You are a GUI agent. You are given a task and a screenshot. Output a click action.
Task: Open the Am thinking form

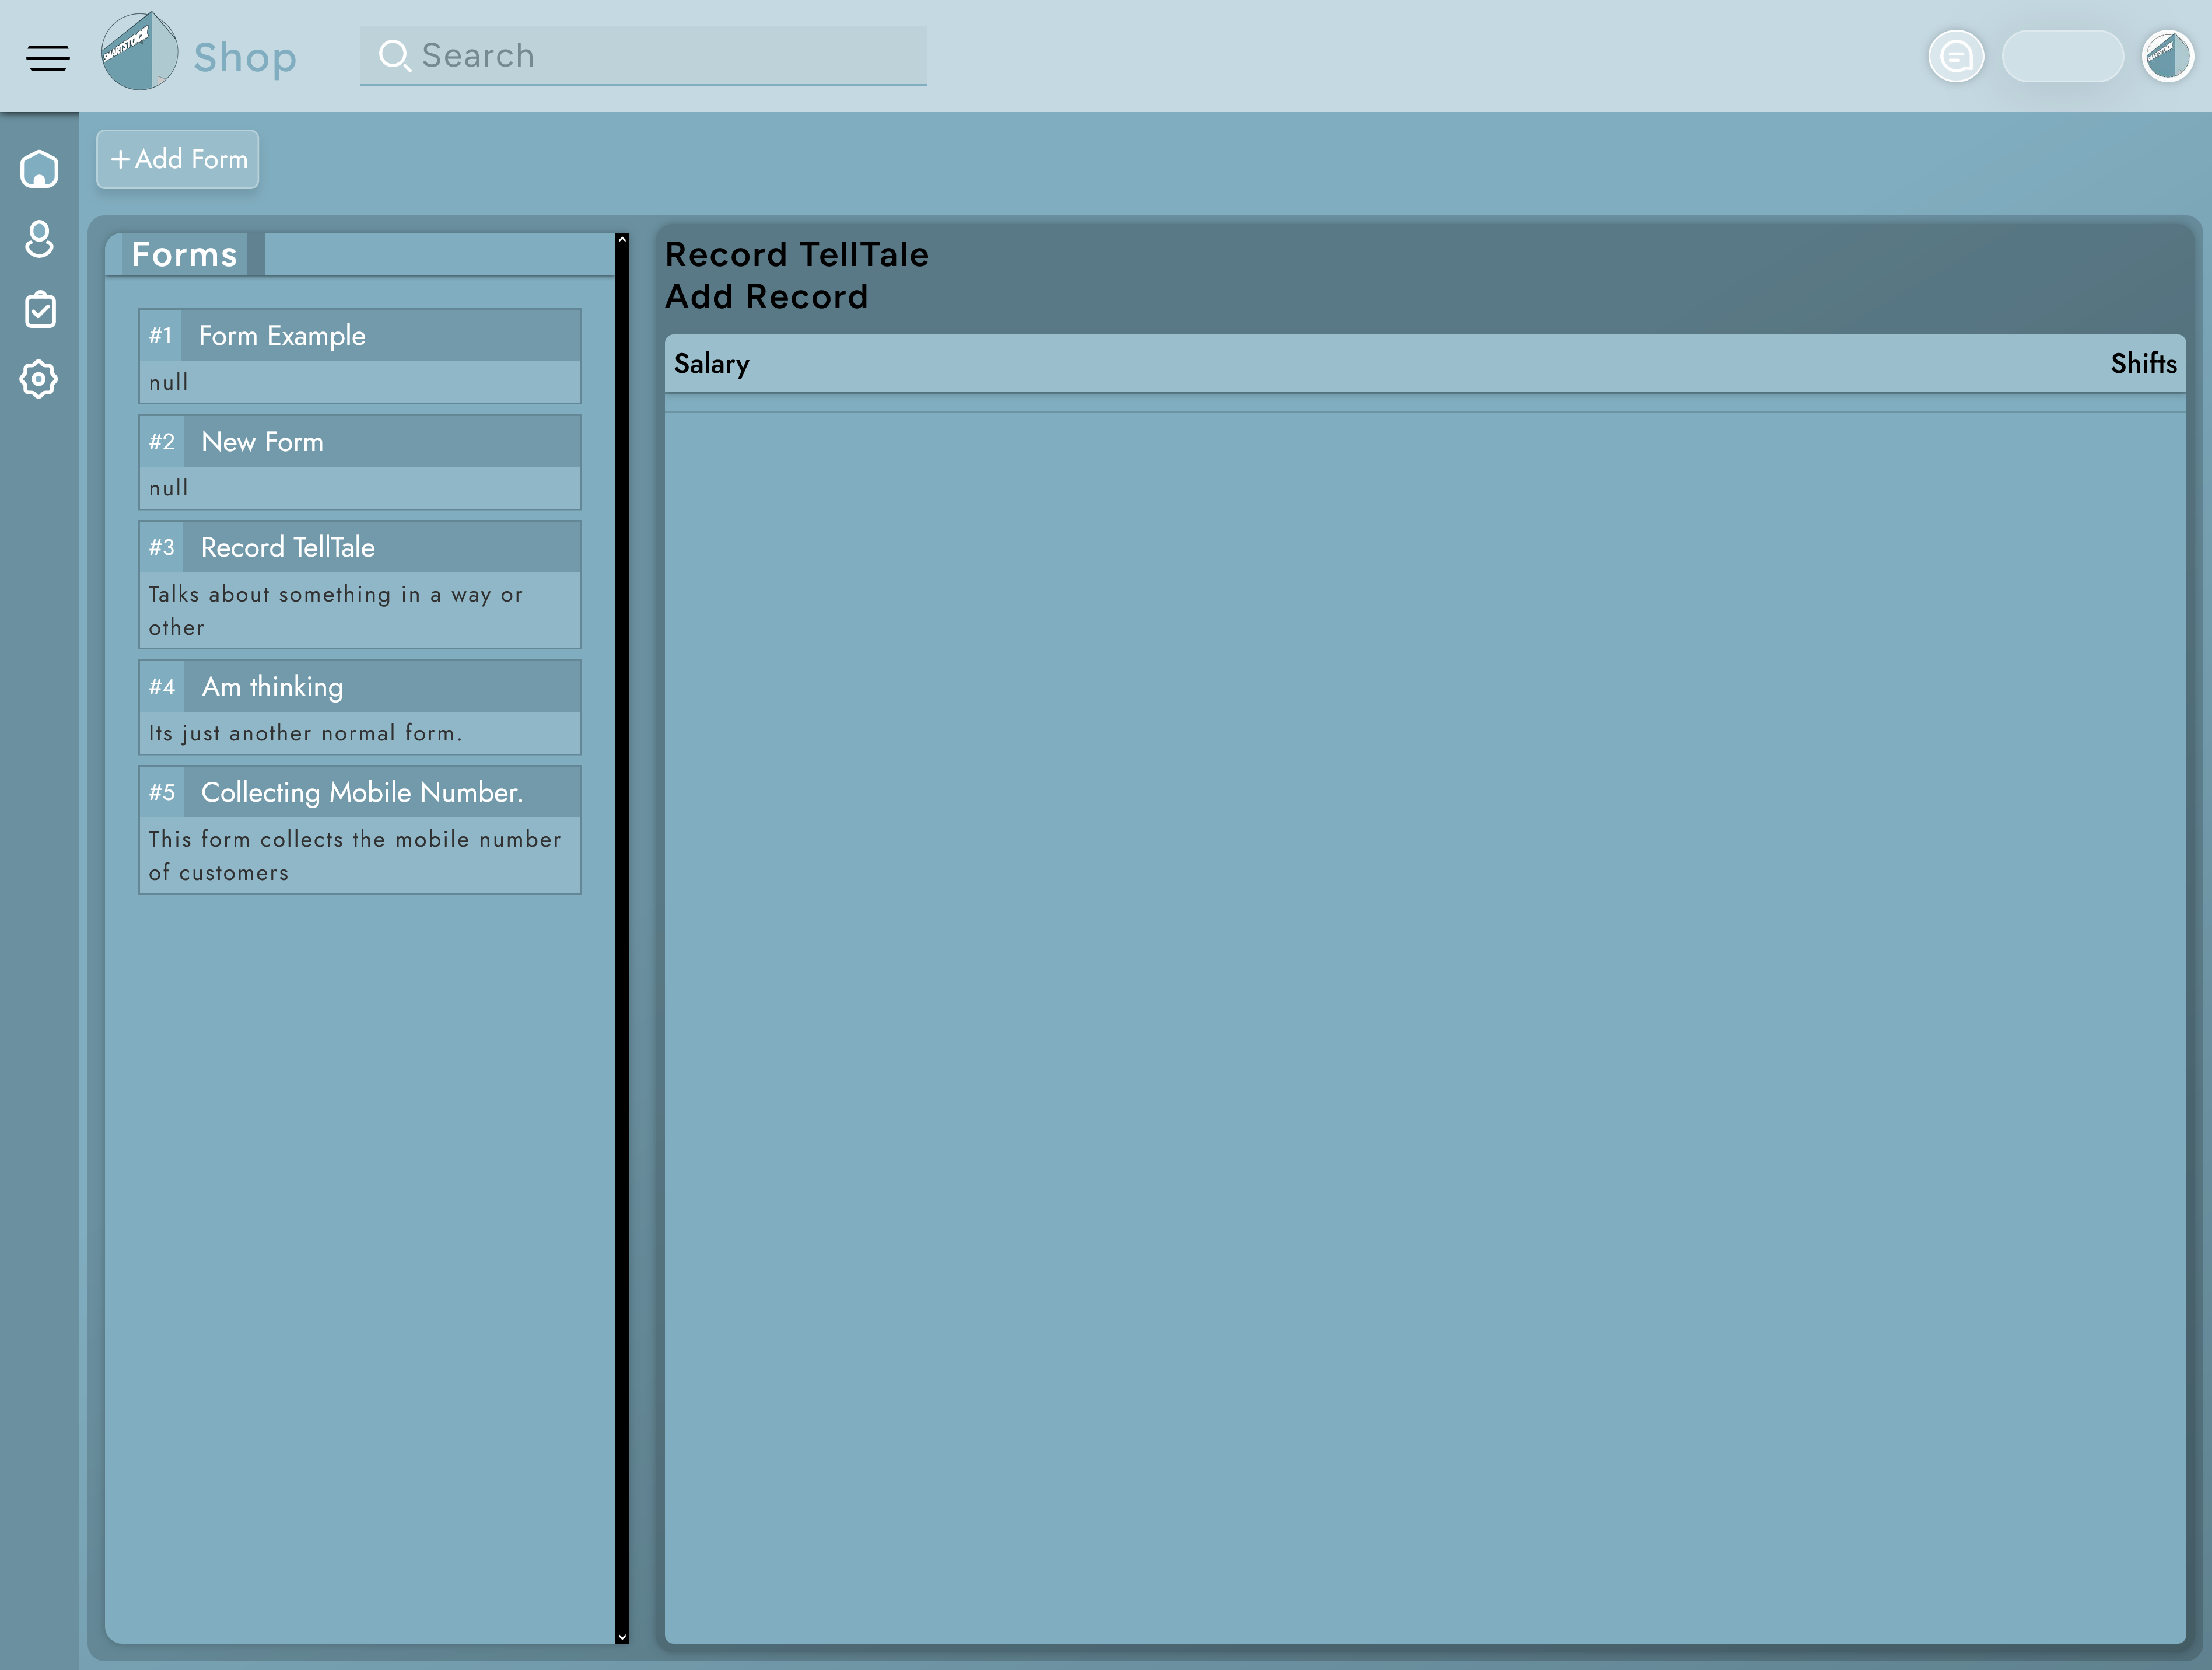[360, 687]
